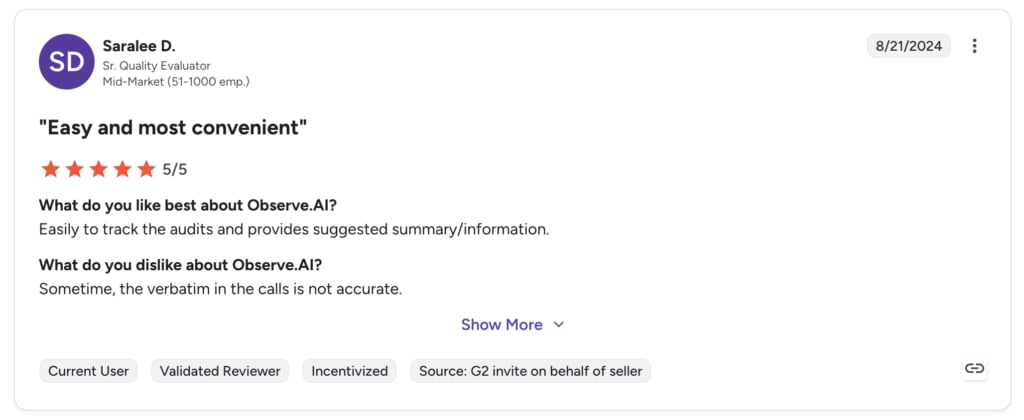Click the 8/21/2024 date badge

coord(908,46)
